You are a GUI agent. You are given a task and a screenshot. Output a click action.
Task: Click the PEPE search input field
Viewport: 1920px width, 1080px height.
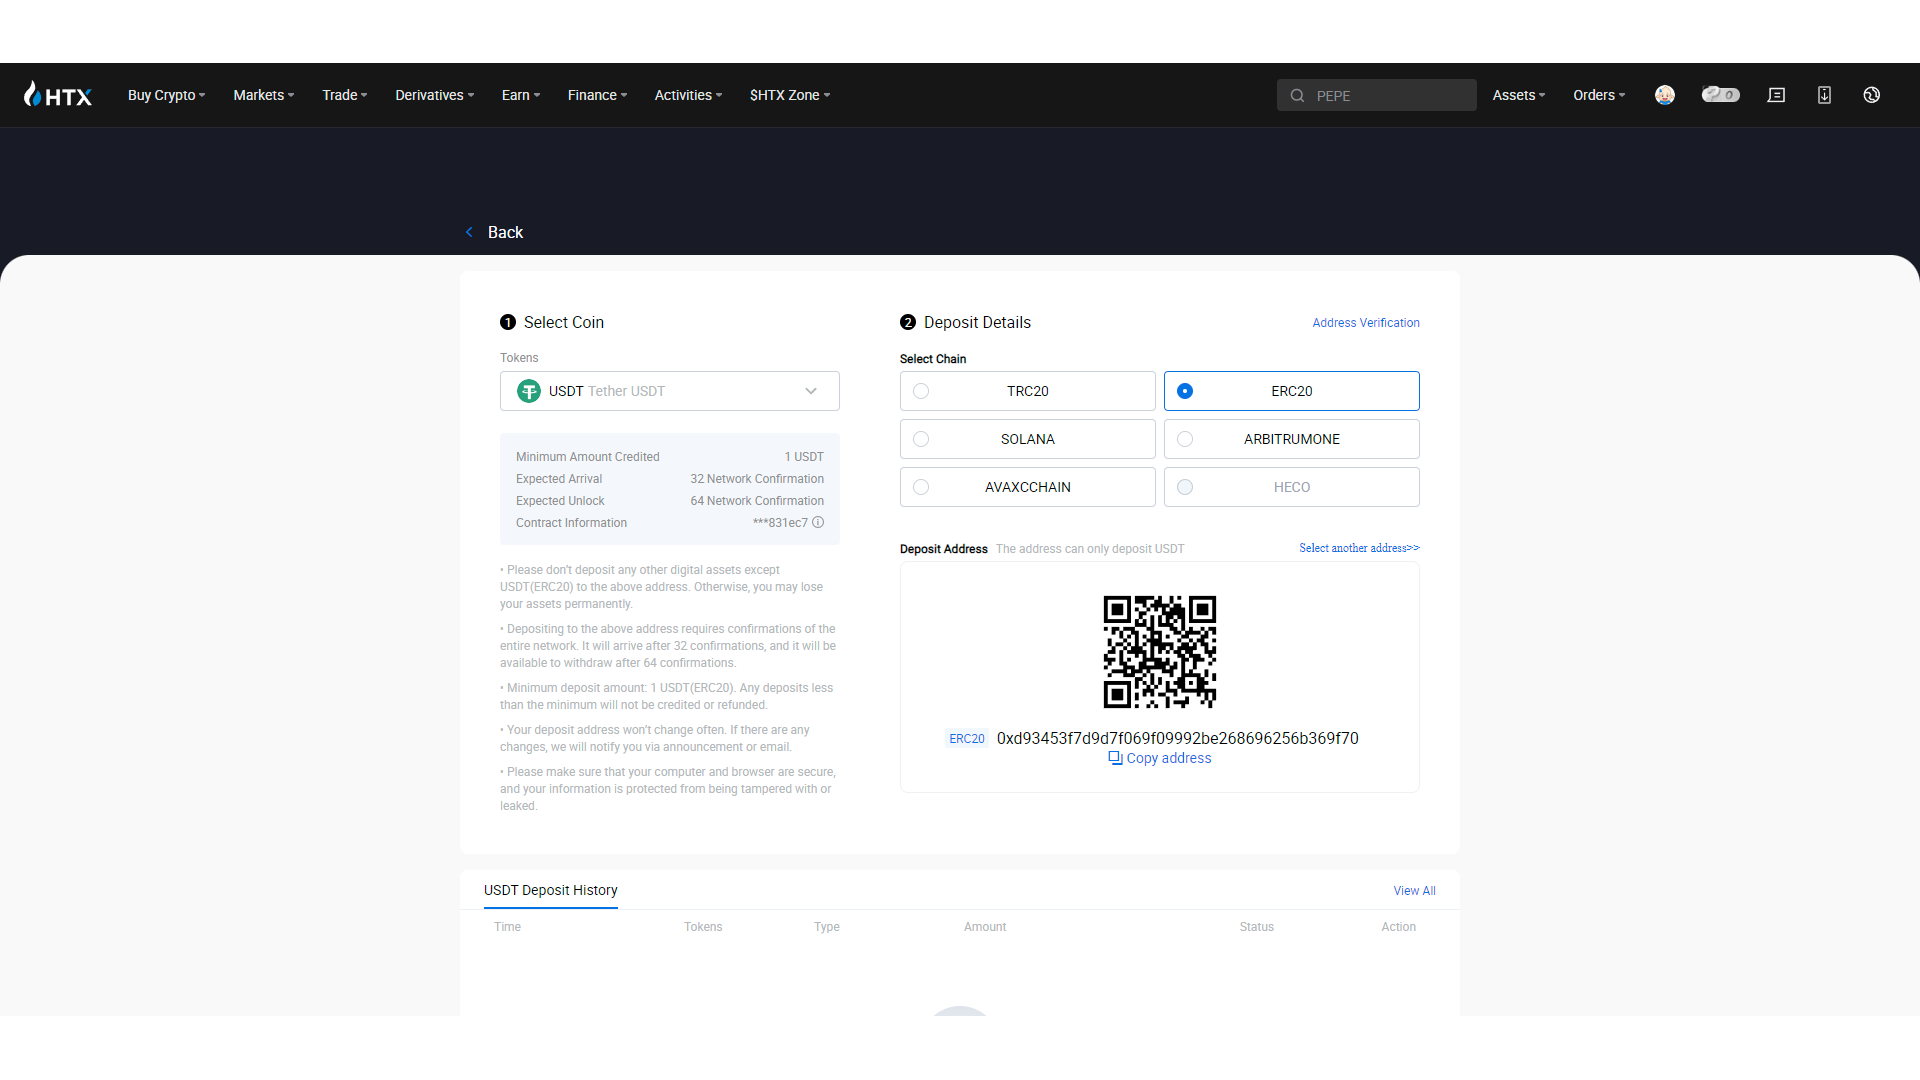pos(1377,95)
